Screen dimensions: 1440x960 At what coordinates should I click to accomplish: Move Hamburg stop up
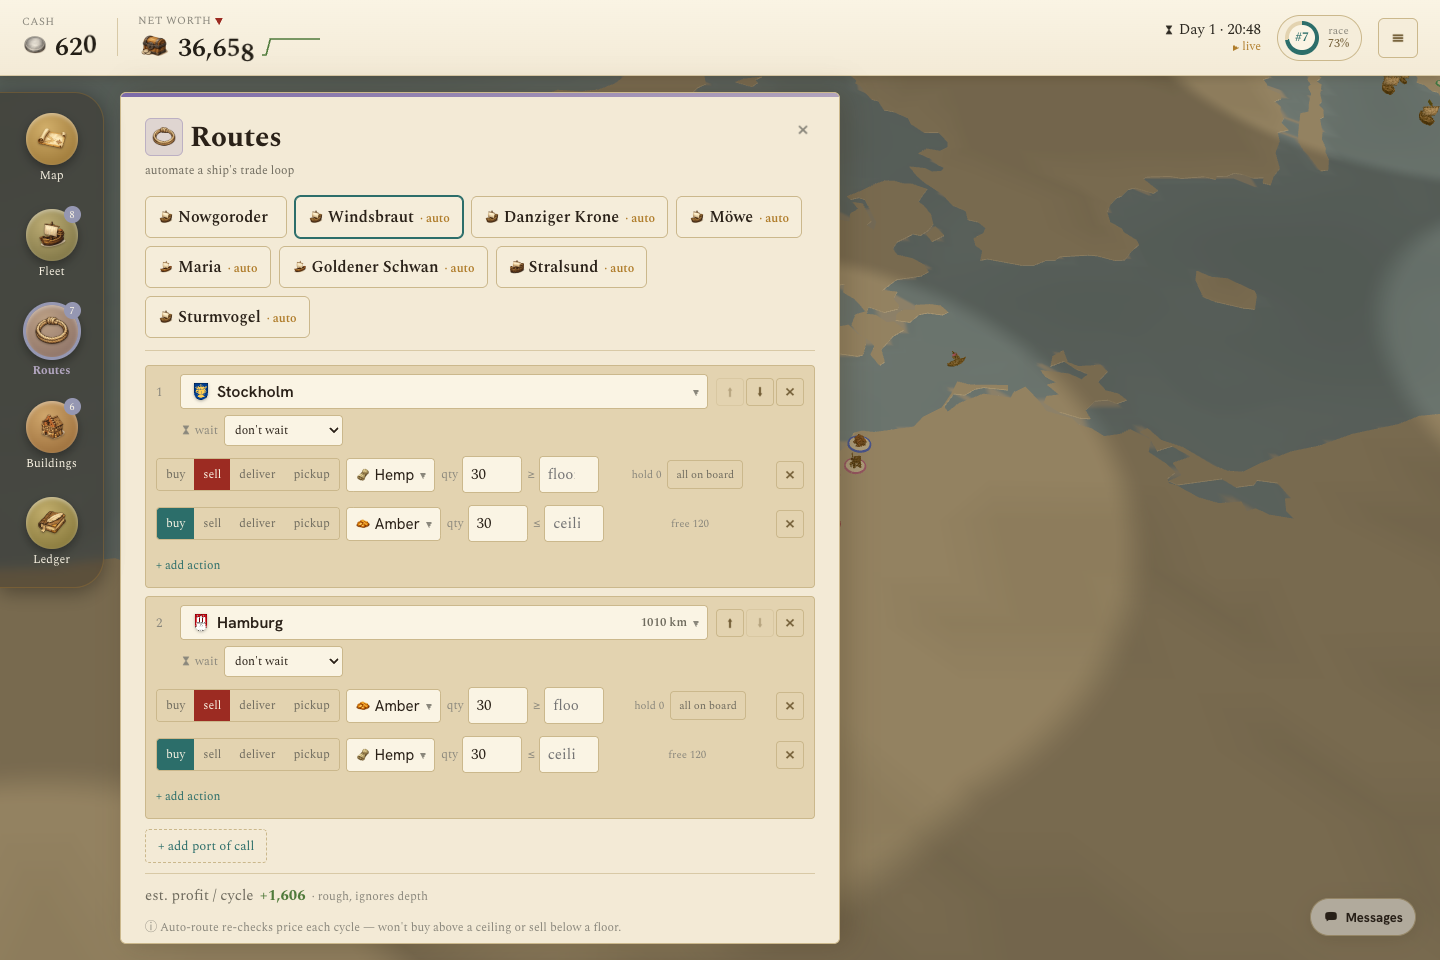(730, 623)
